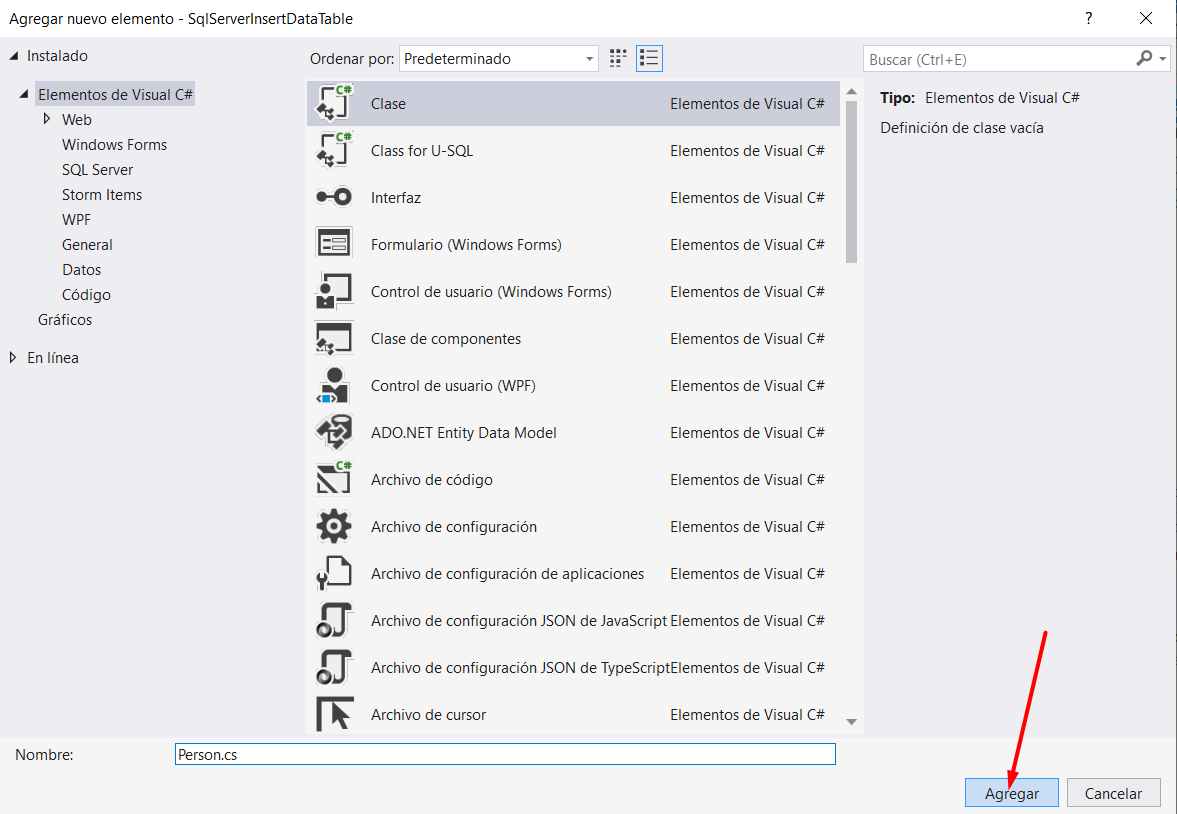Select the Archivo de cursor icon
Viewport: 1177px width, 814px height.
click(x=334, y=715)
